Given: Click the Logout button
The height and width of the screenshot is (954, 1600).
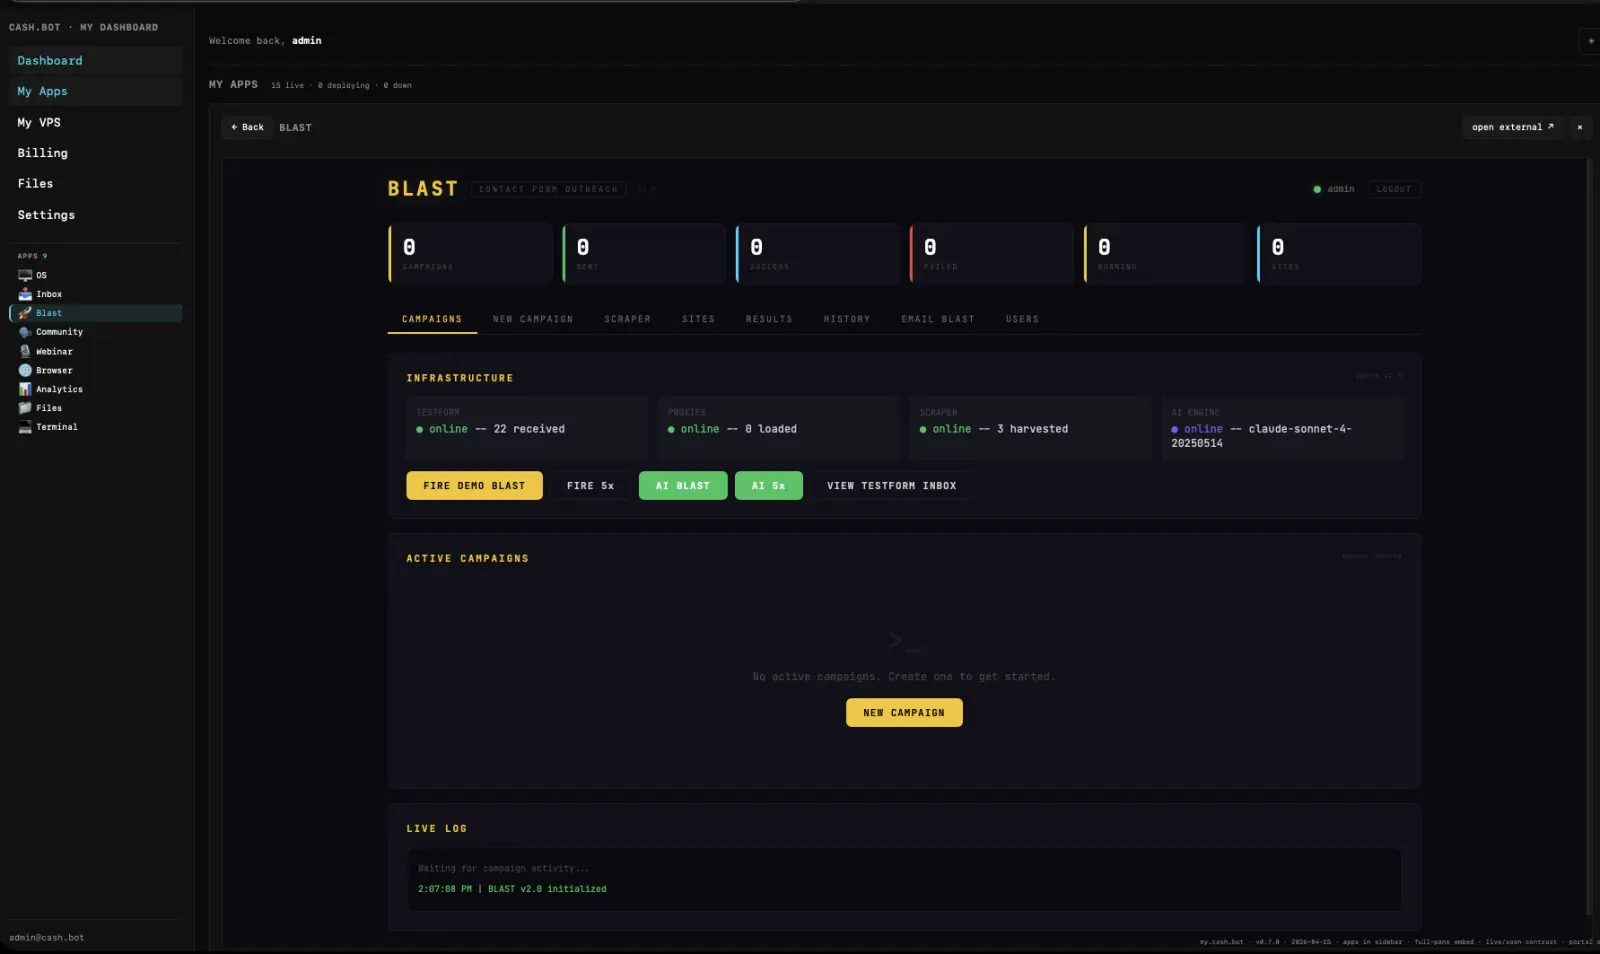Looking at the screenshot, I should [1393, 189].
